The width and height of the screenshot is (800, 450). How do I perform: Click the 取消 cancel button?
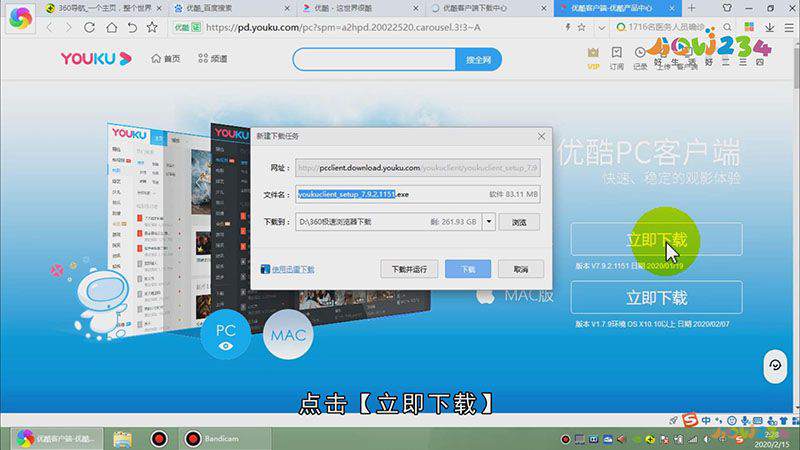click(521, 269)
